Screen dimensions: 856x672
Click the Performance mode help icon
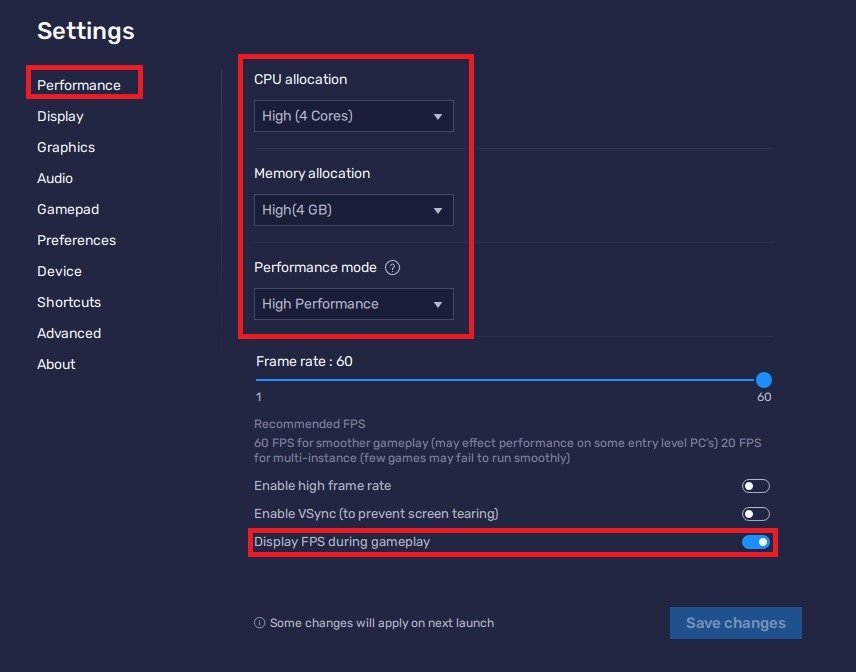click(393, 268)
